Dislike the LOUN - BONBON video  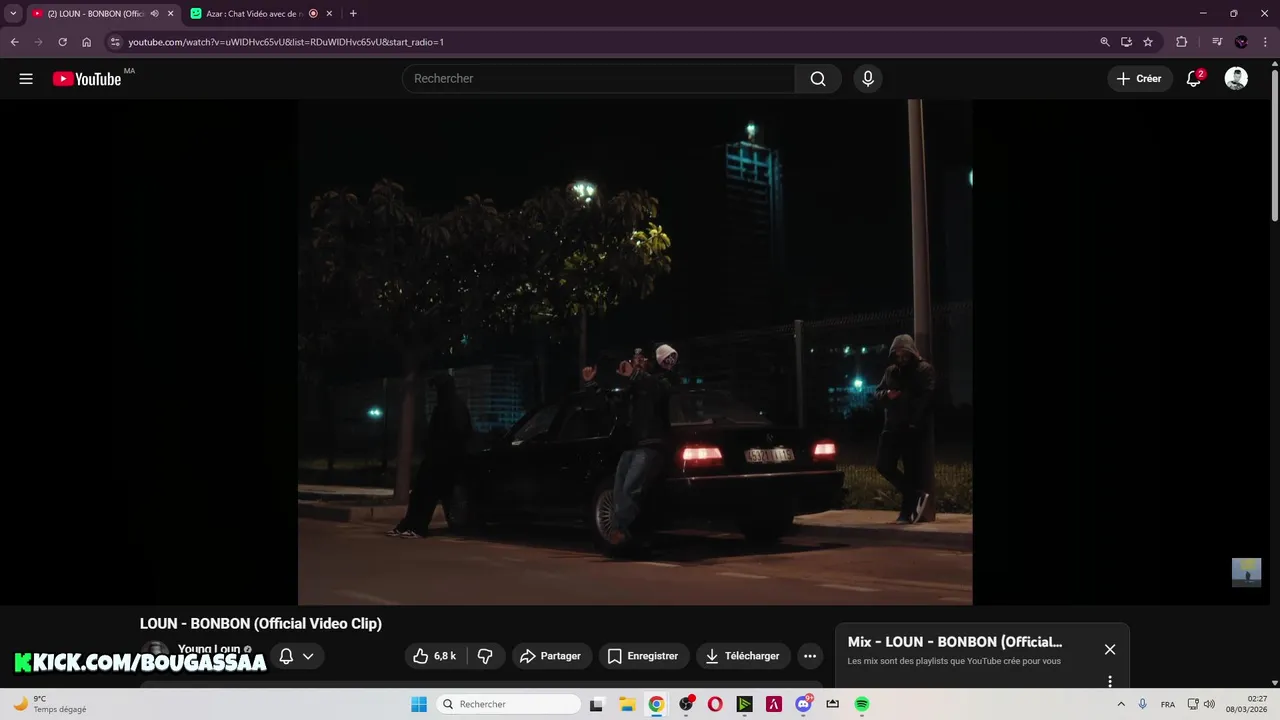[x=485, y=656]
